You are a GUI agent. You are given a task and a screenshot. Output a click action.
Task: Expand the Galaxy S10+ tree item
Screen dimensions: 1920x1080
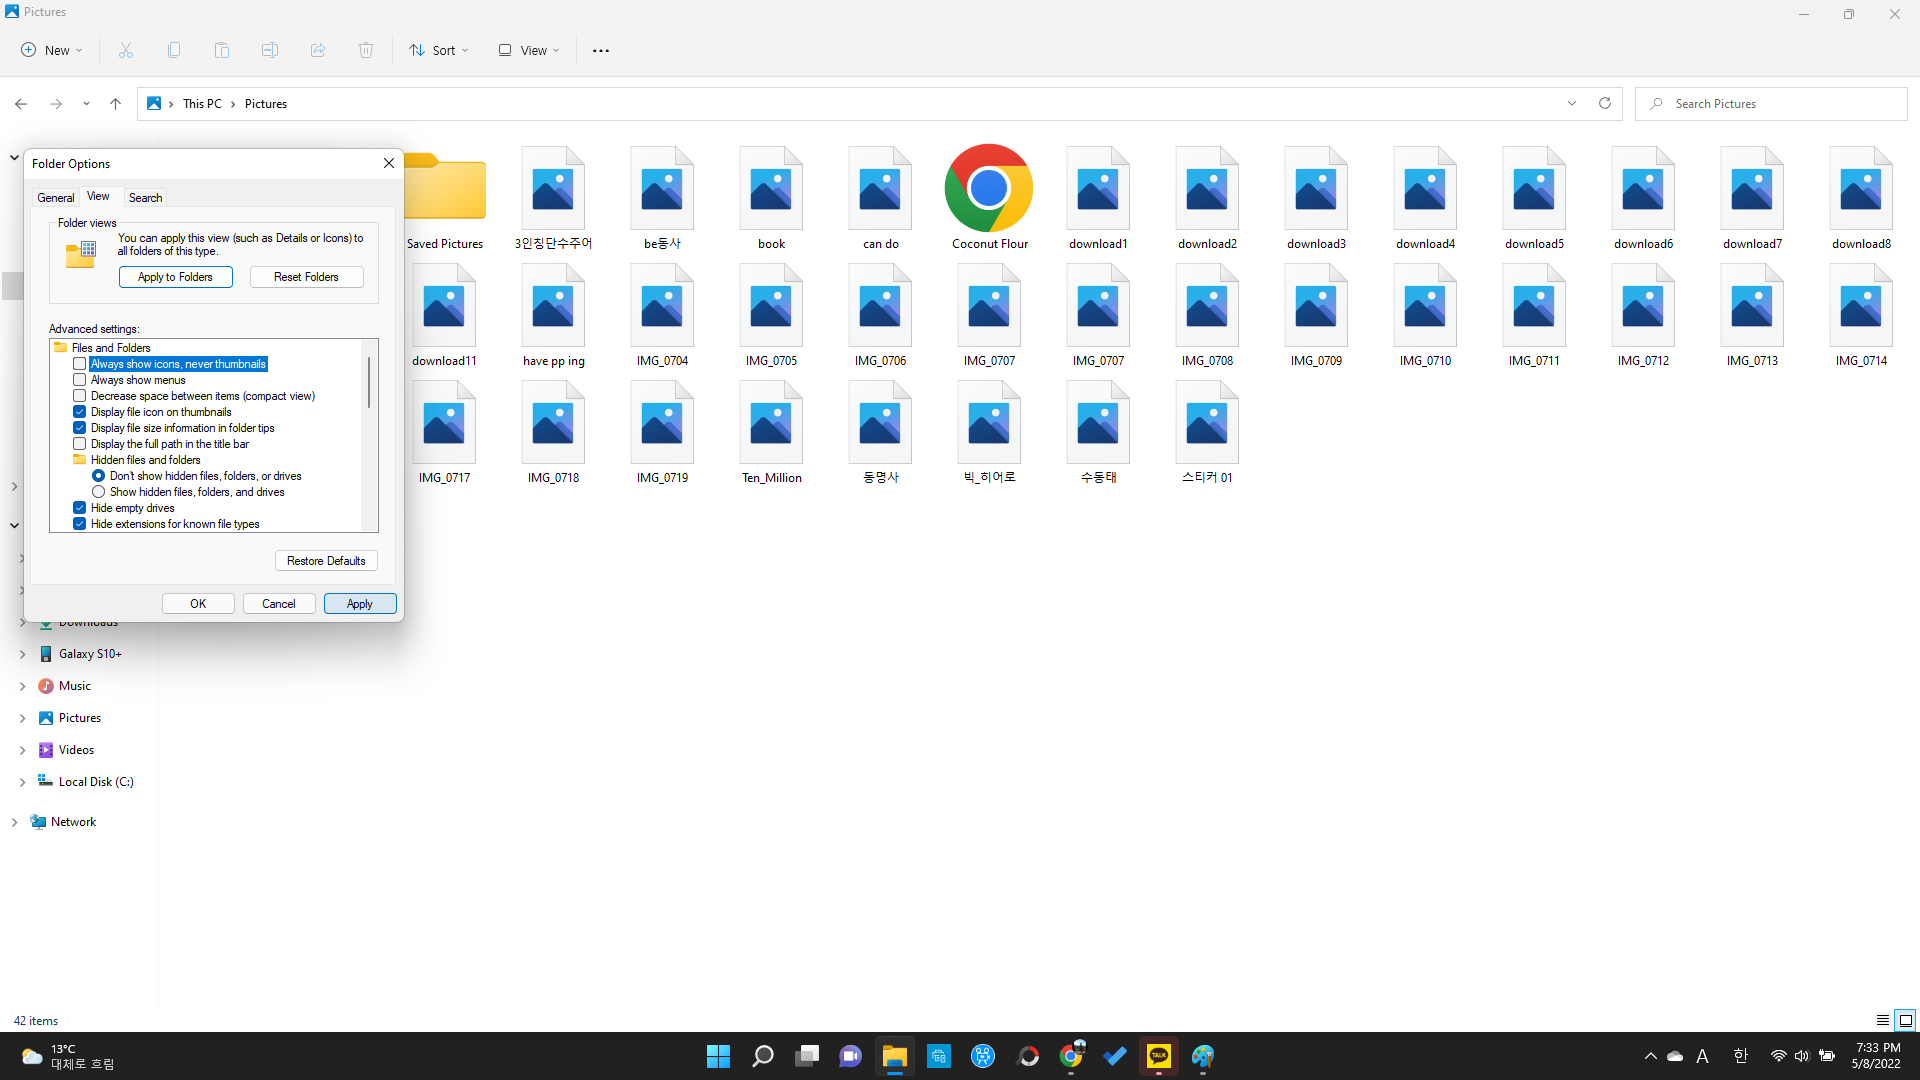pos(22,654)
